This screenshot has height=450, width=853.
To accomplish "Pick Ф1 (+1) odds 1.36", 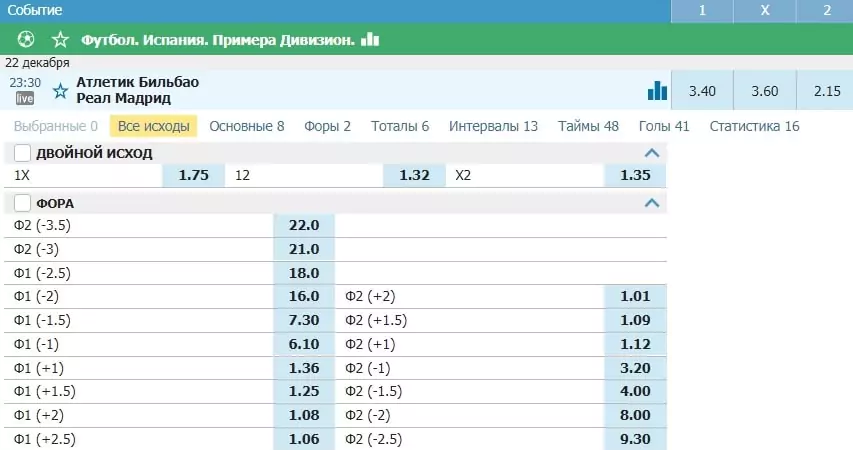I will pos(304,368).
